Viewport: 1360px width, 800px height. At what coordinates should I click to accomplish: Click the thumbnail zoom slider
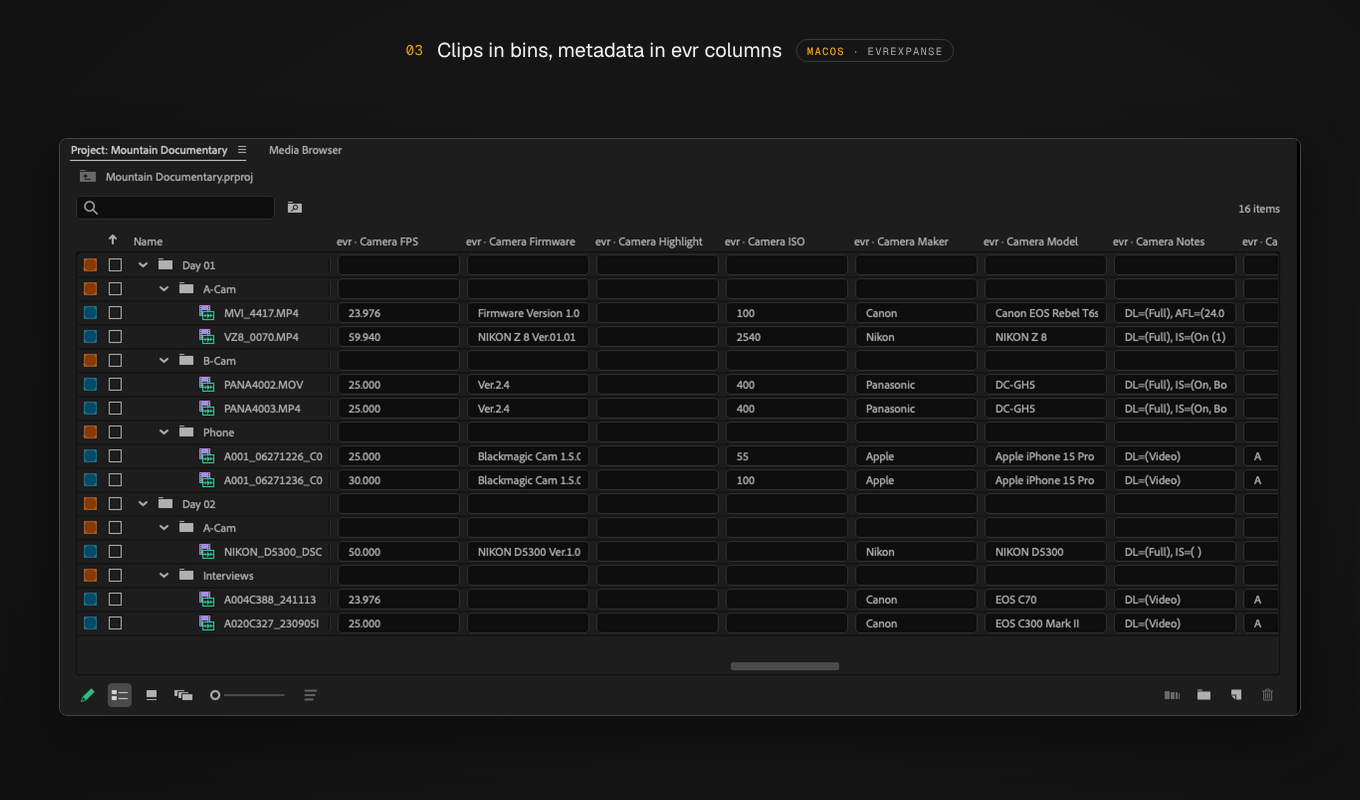pyautogui.click(x=247, y=695)
